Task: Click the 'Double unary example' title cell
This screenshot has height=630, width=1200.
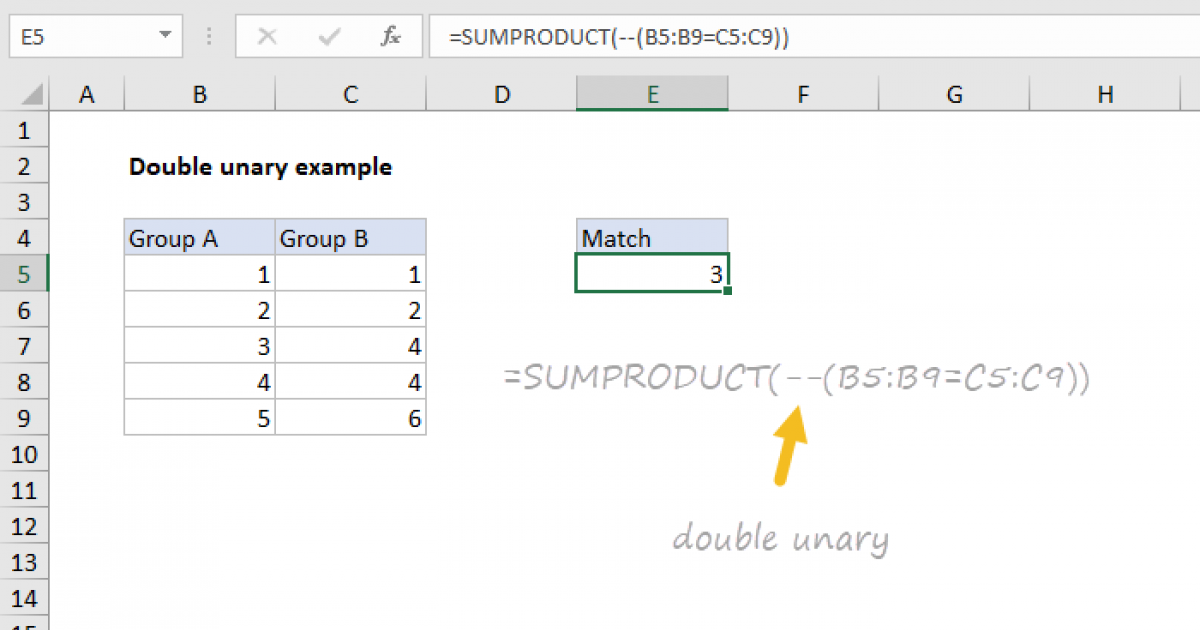Action: [260, 167]
